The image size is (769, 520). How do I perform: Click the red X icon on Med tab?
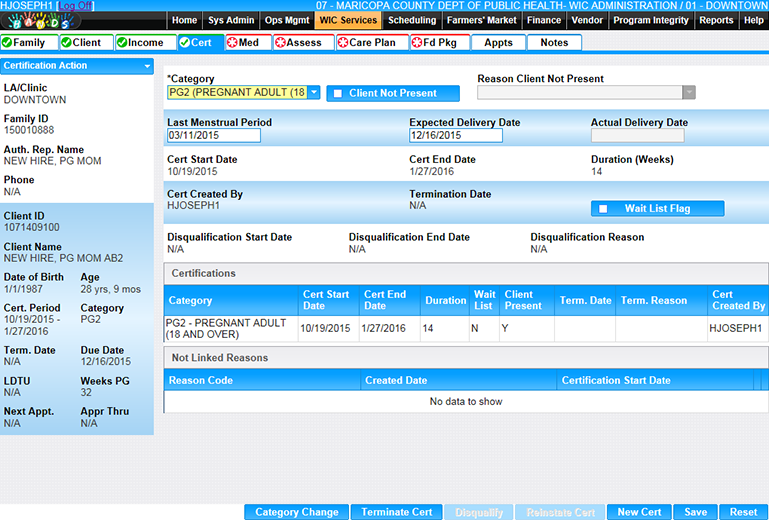click(x=232, y=43)
